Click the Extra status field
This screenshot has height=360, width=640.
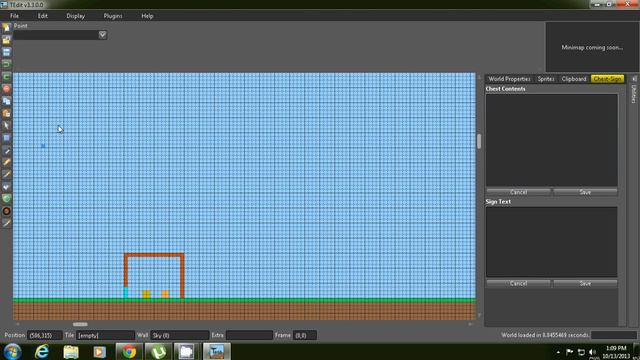pyautogui.click(x=249, y=335)
